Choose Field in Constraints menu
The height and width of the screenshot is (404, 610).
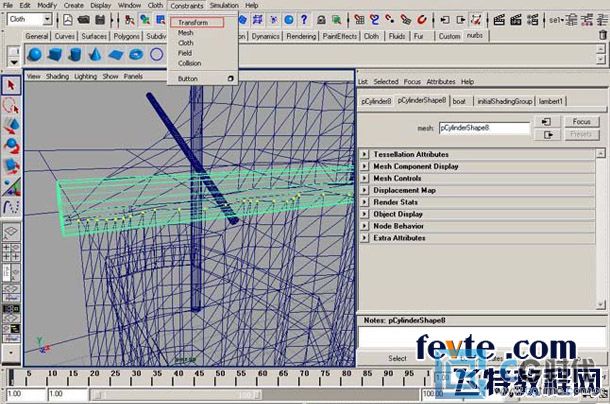tap(185, 53)
